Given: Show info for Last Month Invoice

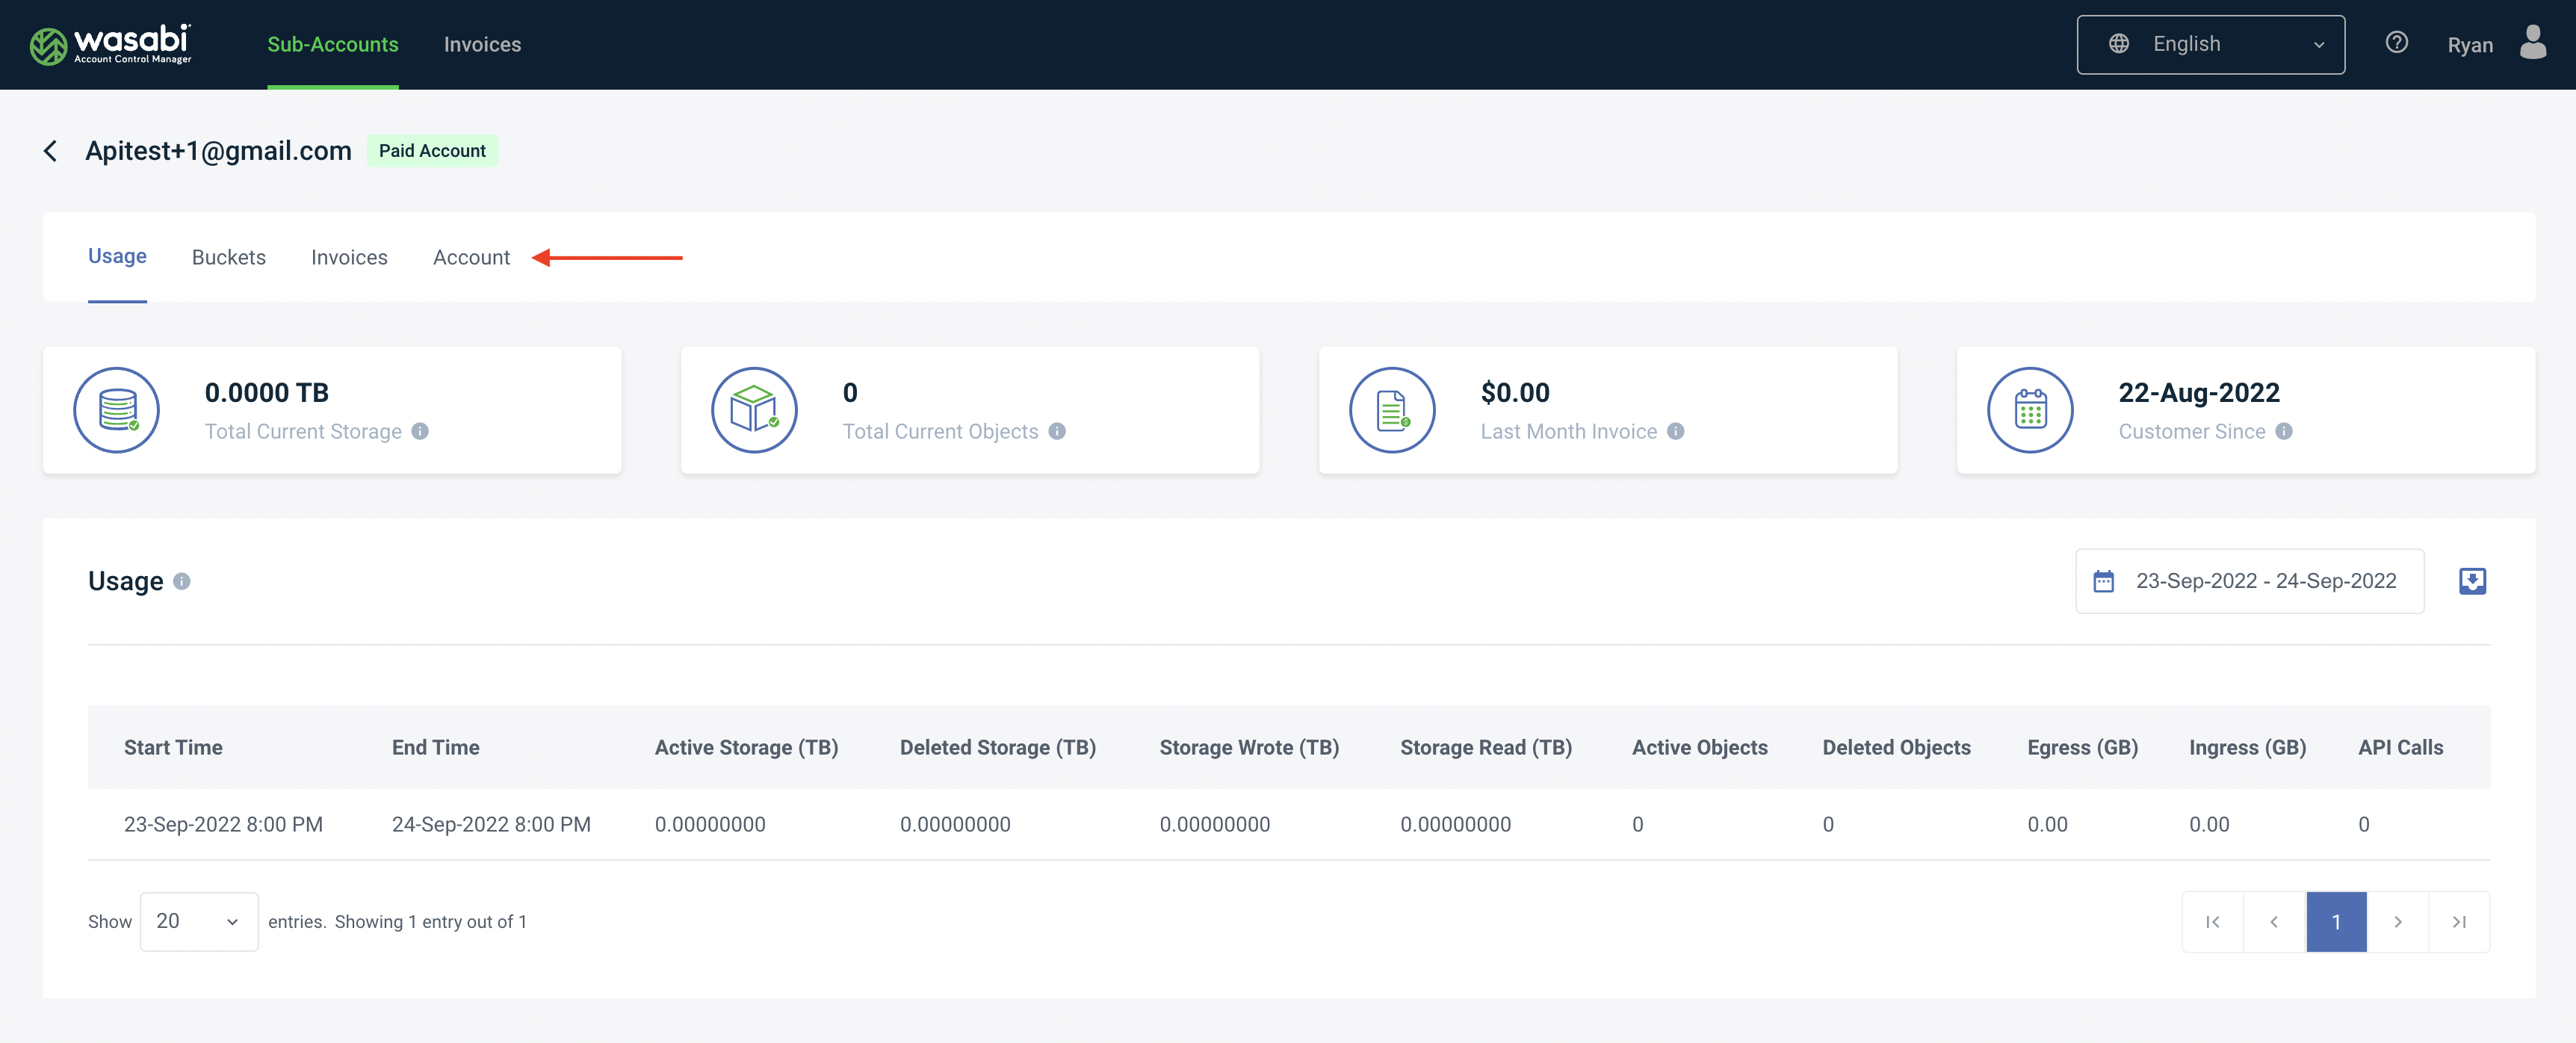Looking at the screenshot, I should [1676, 431].
